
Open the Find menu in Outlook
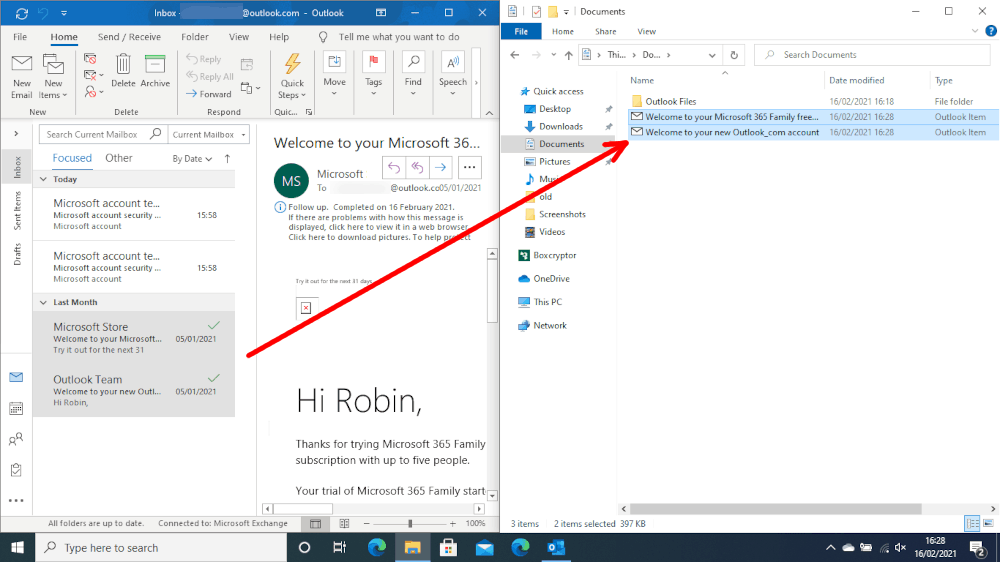click(x=413, y=75)
